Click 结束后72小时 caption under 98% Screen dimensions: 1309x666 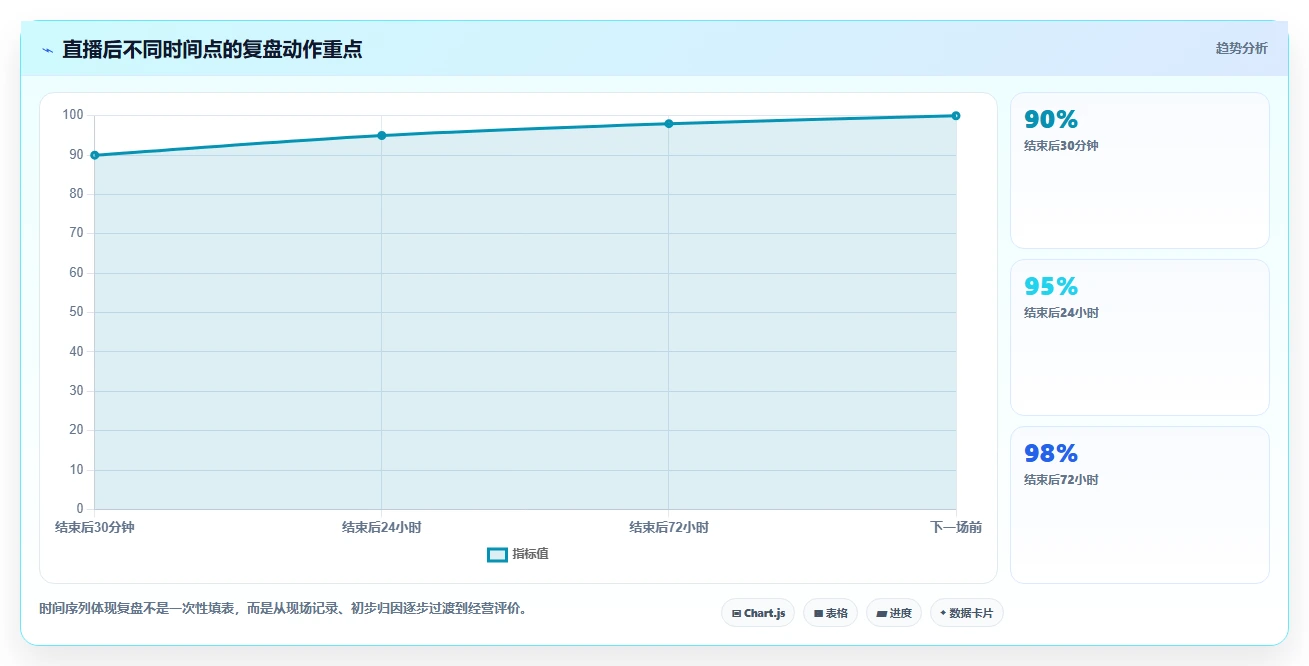point(1061,480)
